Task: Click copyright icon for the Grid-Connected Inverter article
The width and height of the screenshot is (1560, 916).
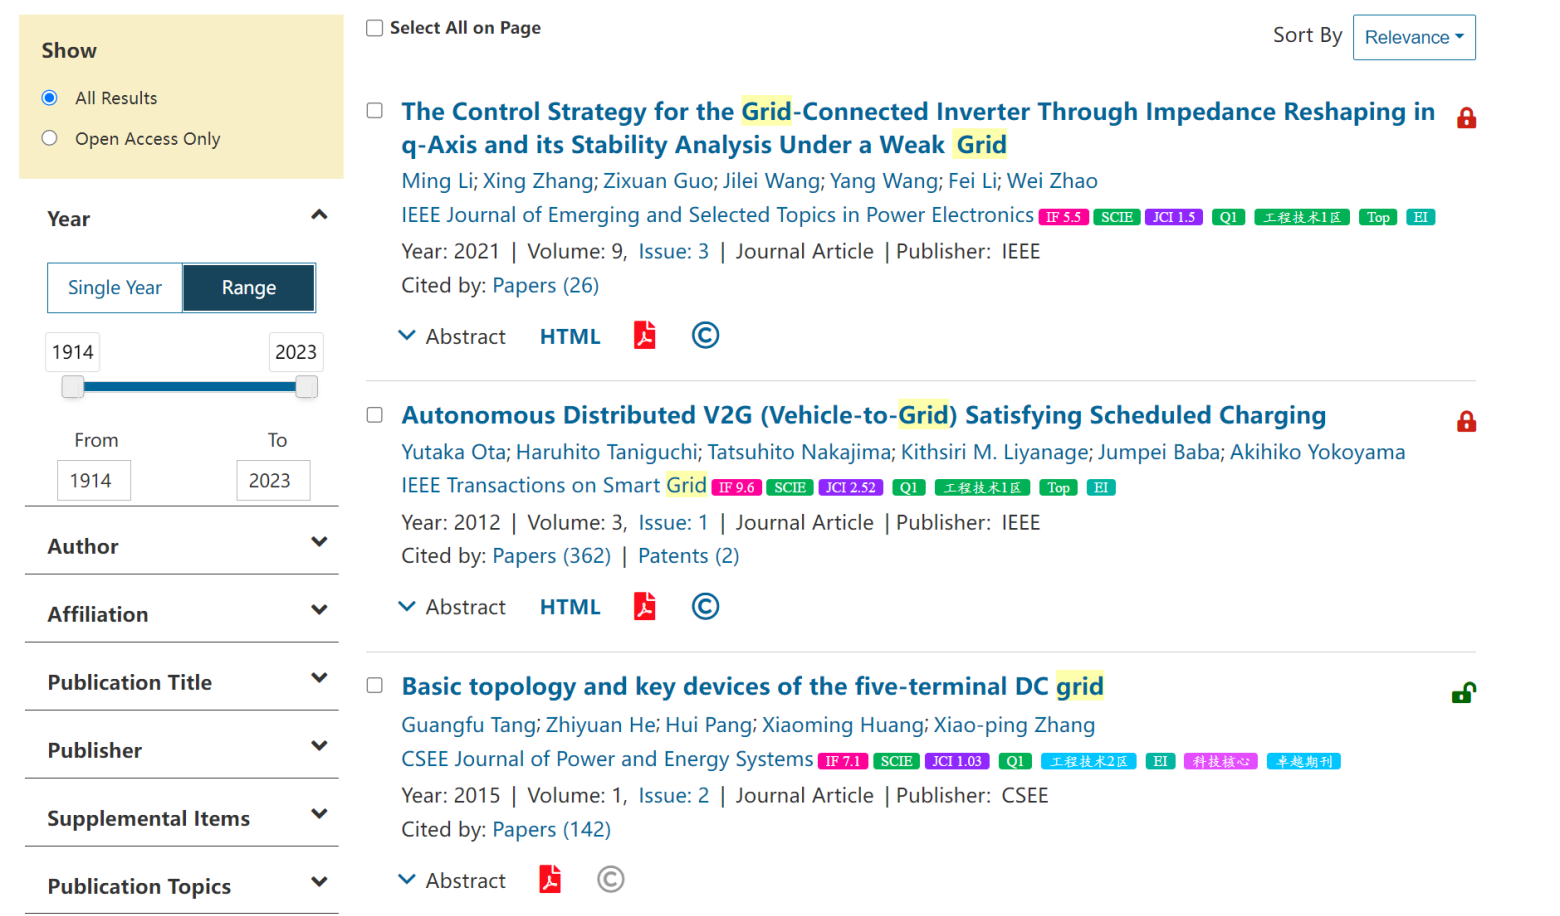Action: pyautogui.click(x=705, y=336)
